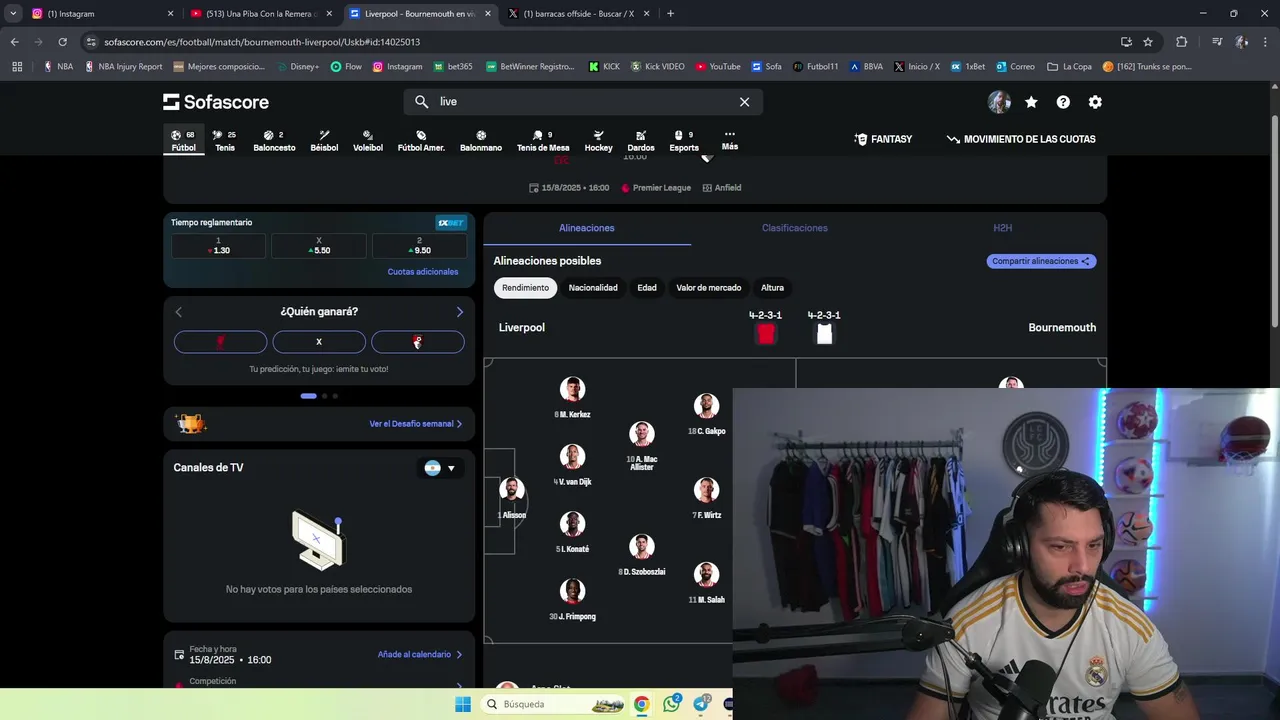Open Ver el Desafío semanal link
Viewport: 1280px width, 720px height.
(415, 424)
